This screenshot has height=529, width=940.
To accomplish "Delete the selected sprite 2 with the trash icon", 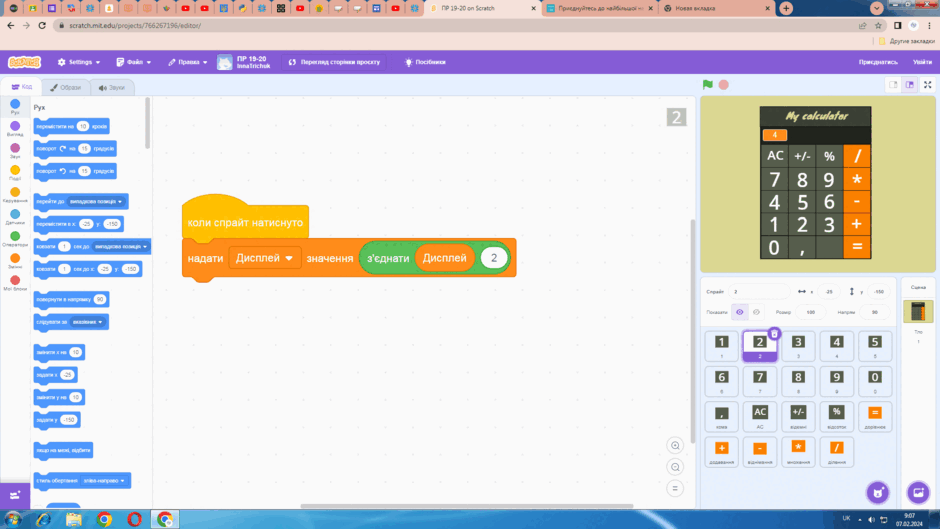I will point(774,333).
